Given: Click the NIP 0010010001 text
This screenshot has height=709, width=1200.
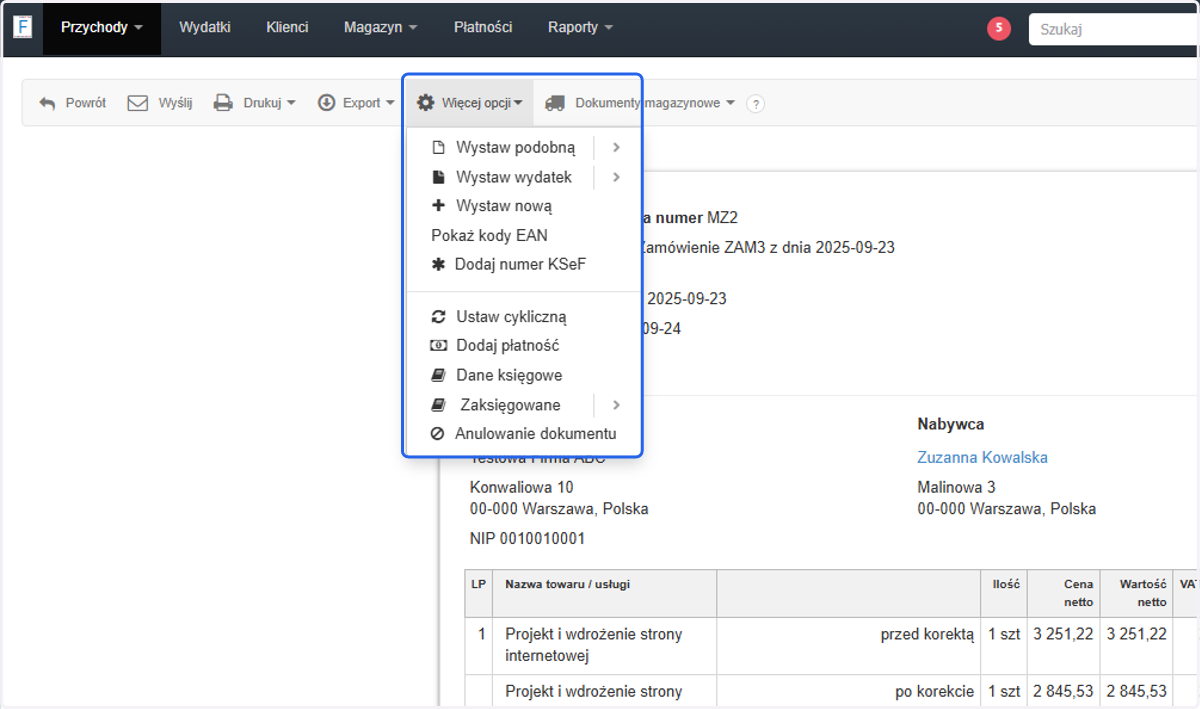Looking at the screenshot, I should pos(527,538).
